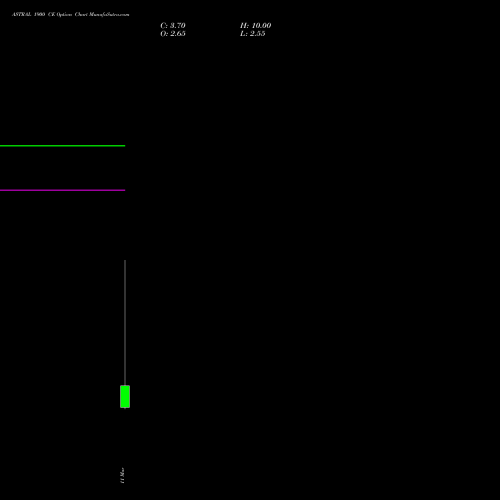Click the close value 'C: 3.70'

pos(173,26)
